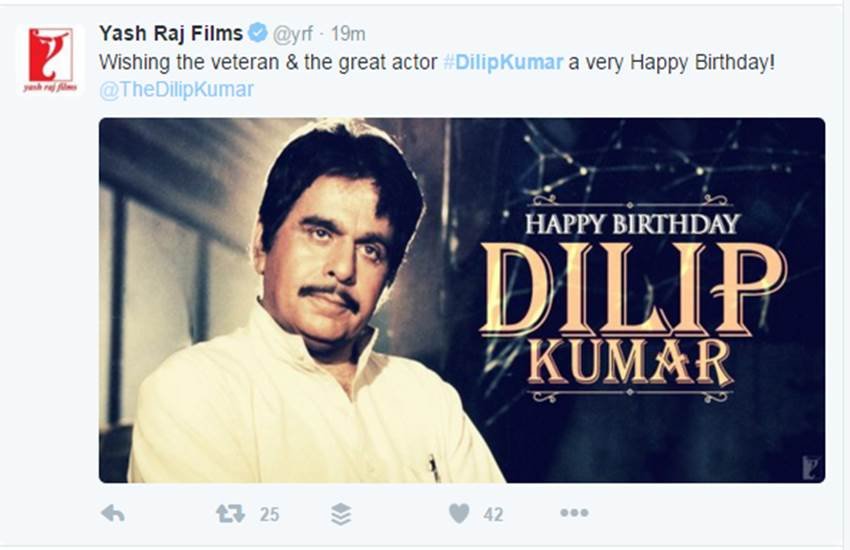
Task: Click the YRF watermark in image corner
Action: coord(810,467)
